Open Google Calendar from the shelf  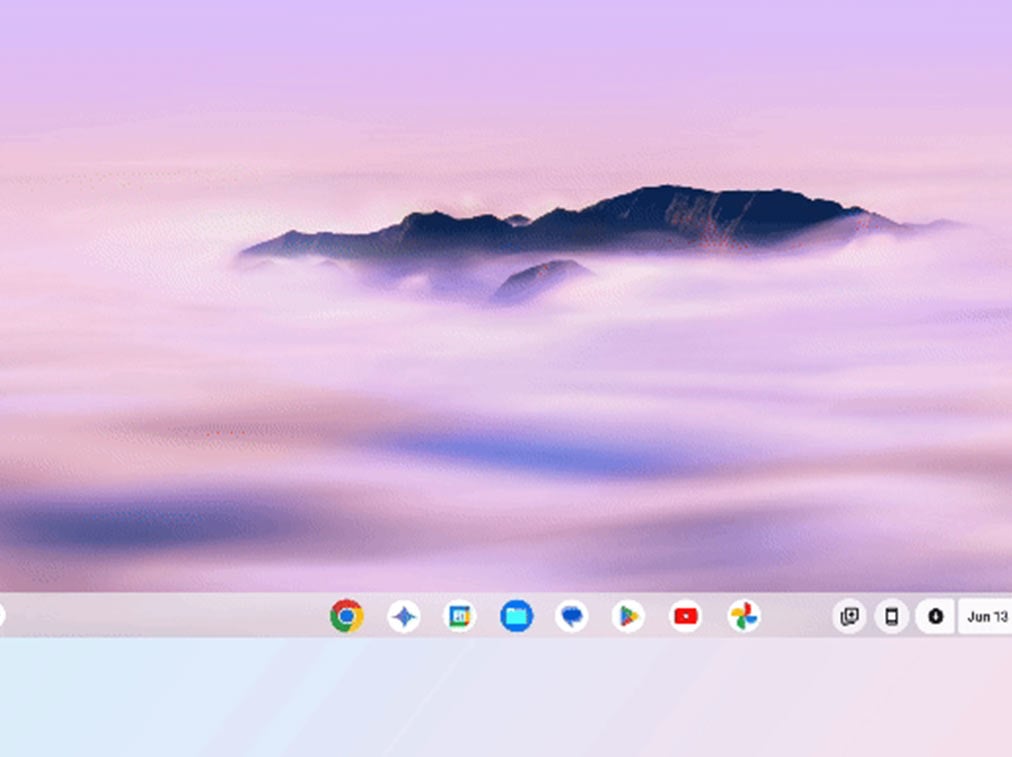(460, 616)
